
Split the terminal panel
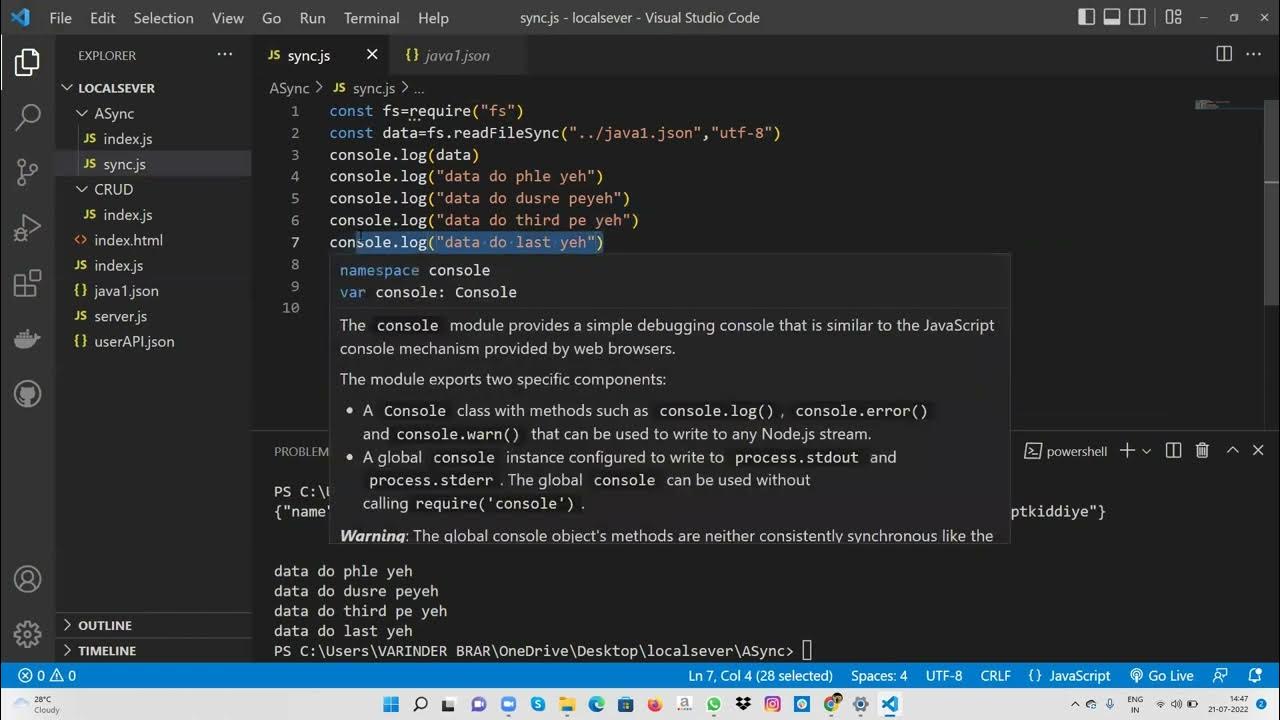point(1174,451)
